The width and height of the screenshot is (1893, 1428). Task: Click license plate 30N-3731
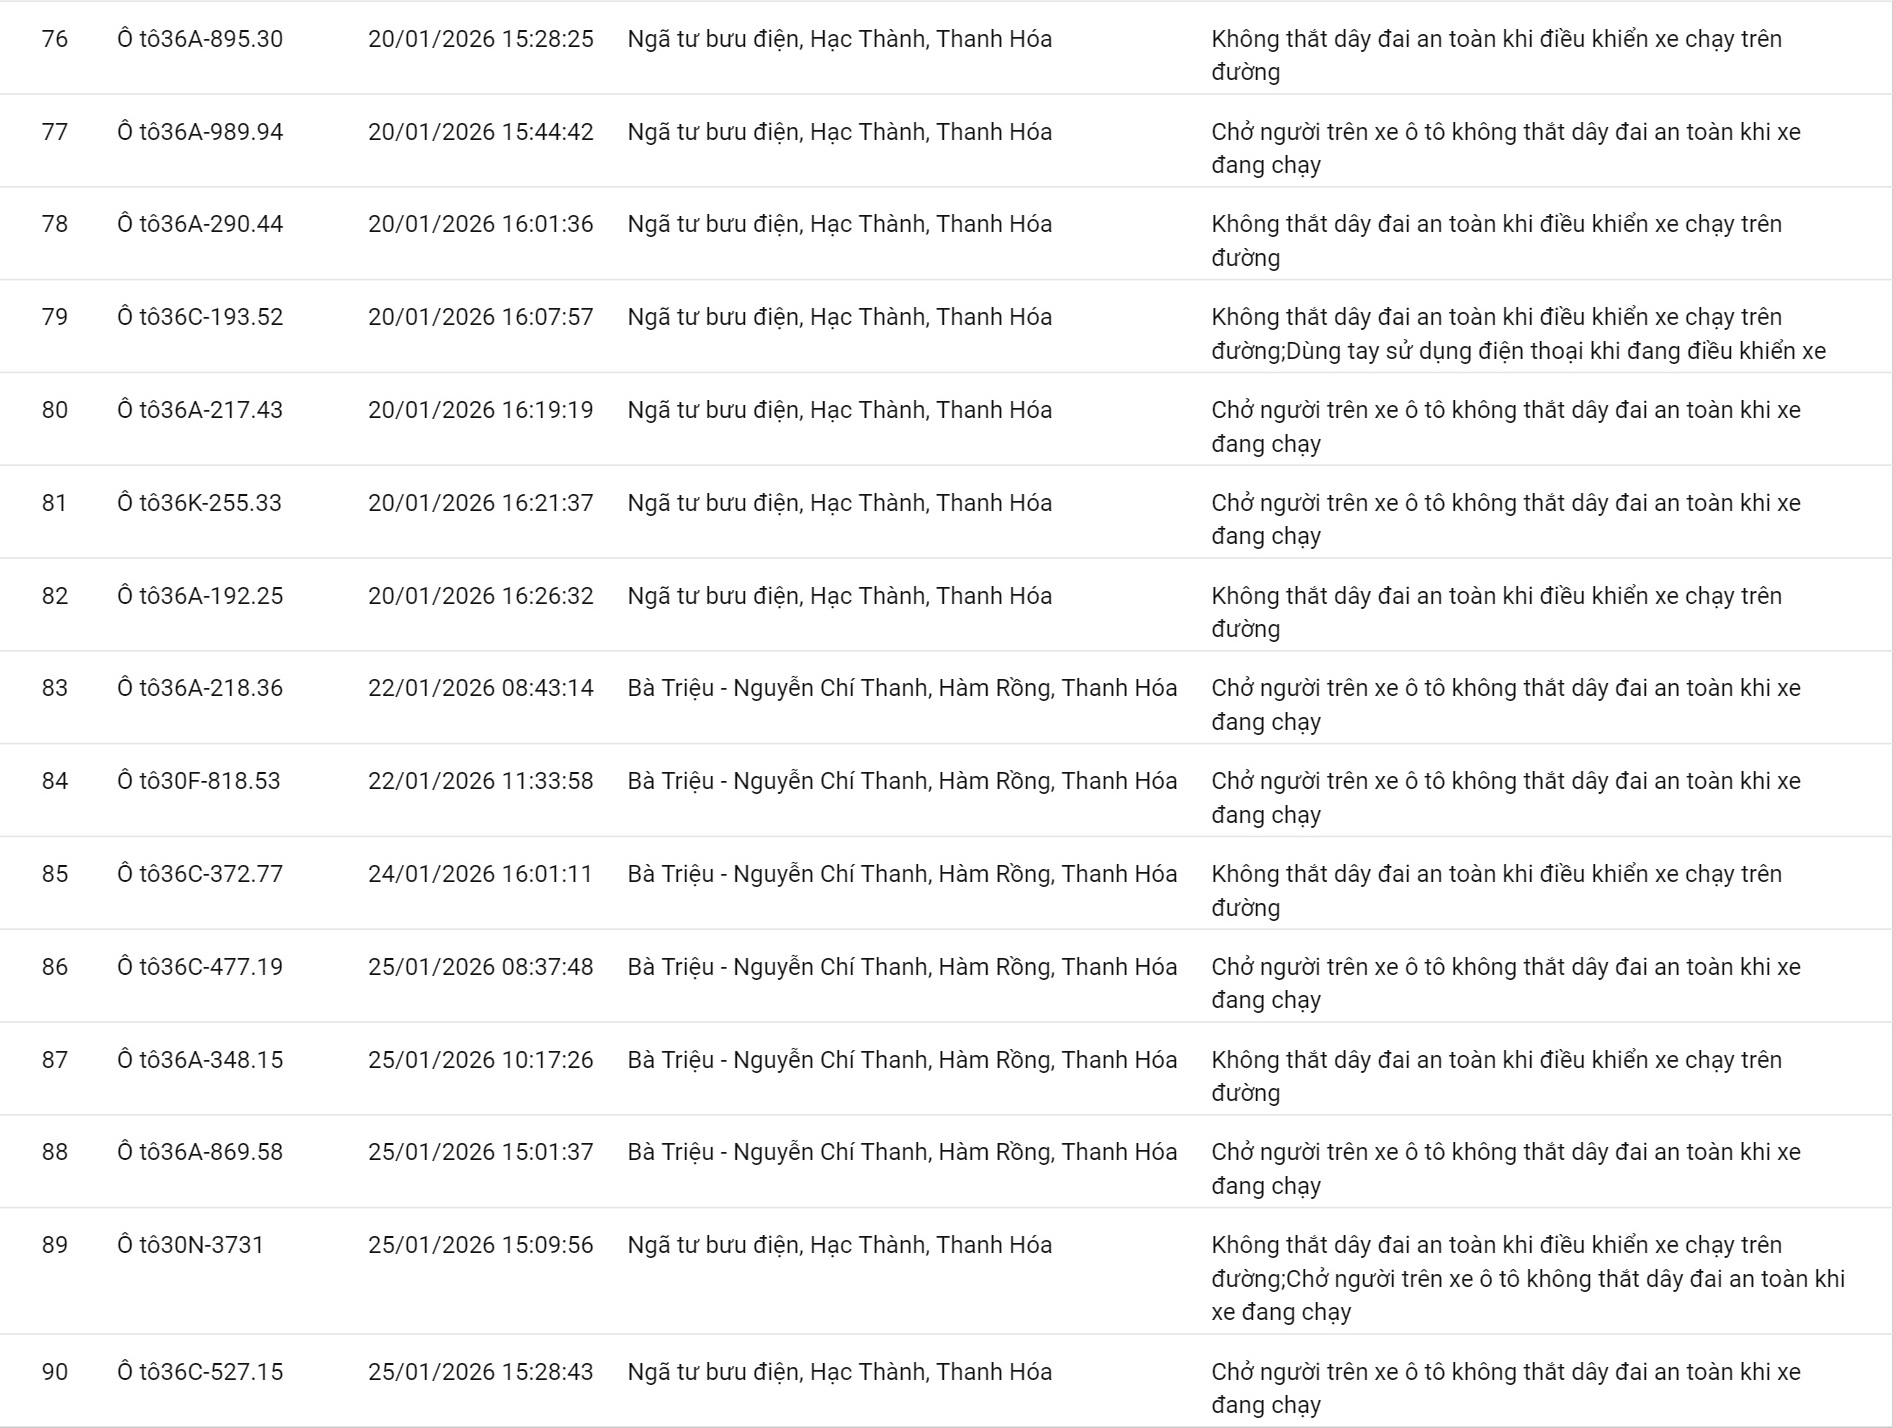pos(191,1245)
